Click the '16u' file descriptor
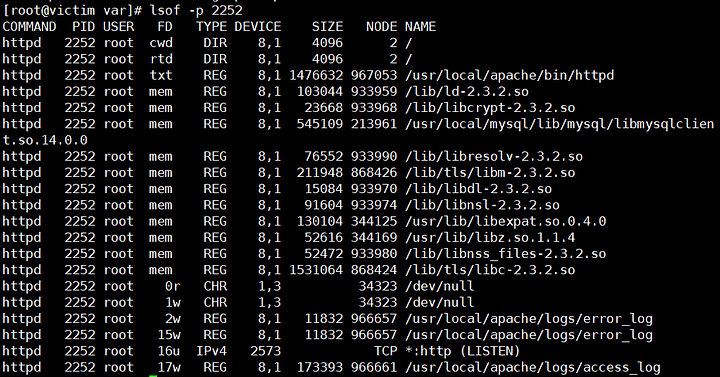 169,351
